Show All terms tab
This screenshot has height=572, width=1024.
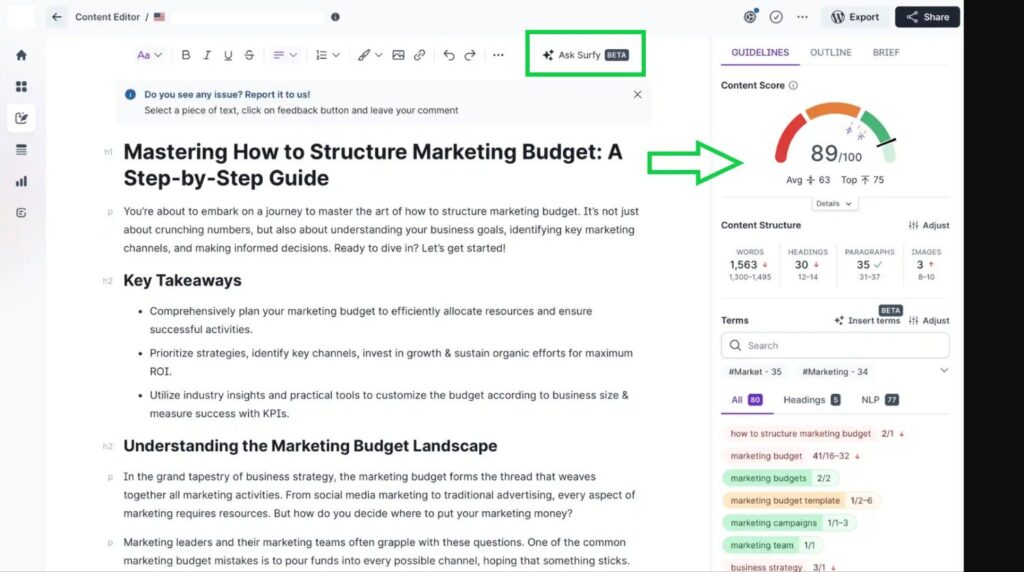(x=746, y=400)
